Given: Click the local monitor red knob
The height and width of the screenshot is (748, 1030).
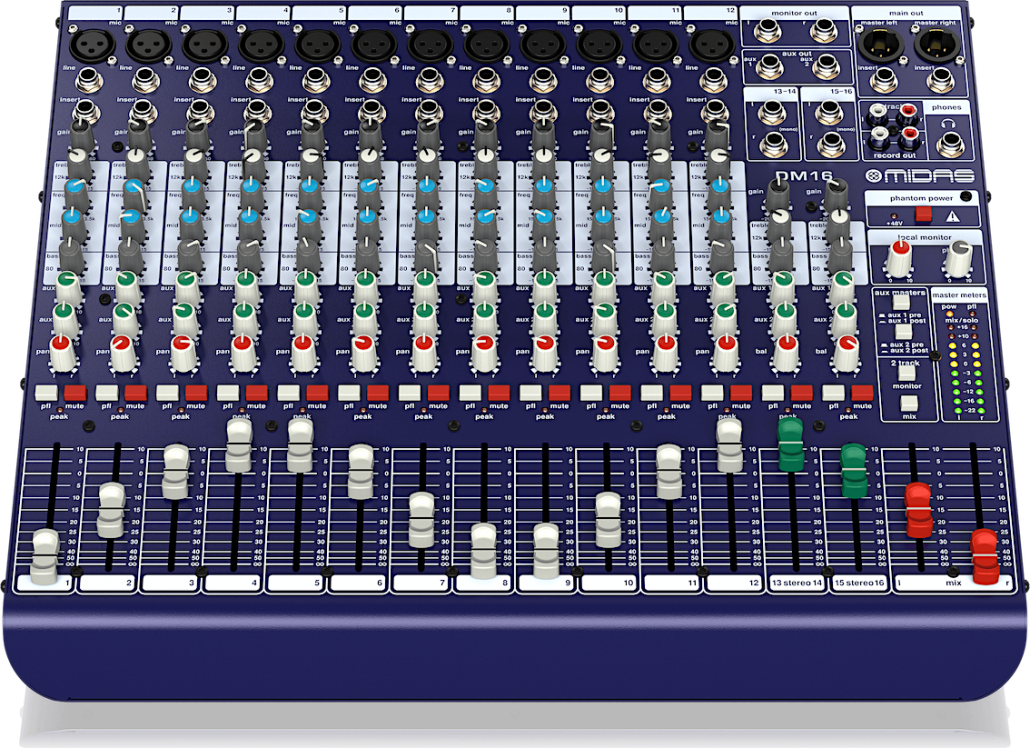Looking at the screenshot, I should tap(896, 260).
